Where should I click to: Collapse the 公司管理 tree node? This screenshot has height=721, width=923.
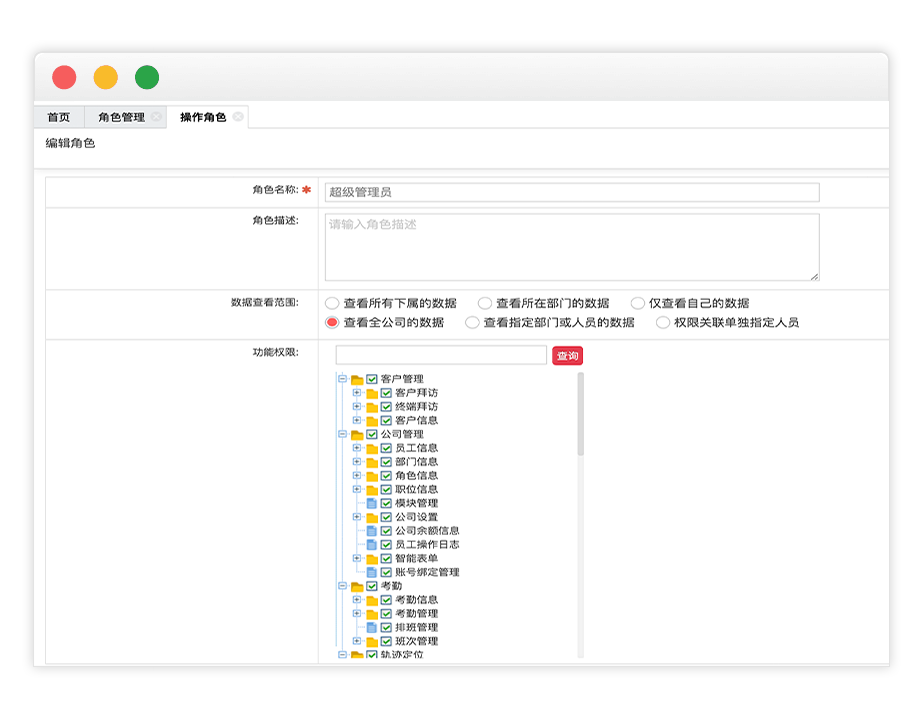pyautogui.click(x=342, y=435)
